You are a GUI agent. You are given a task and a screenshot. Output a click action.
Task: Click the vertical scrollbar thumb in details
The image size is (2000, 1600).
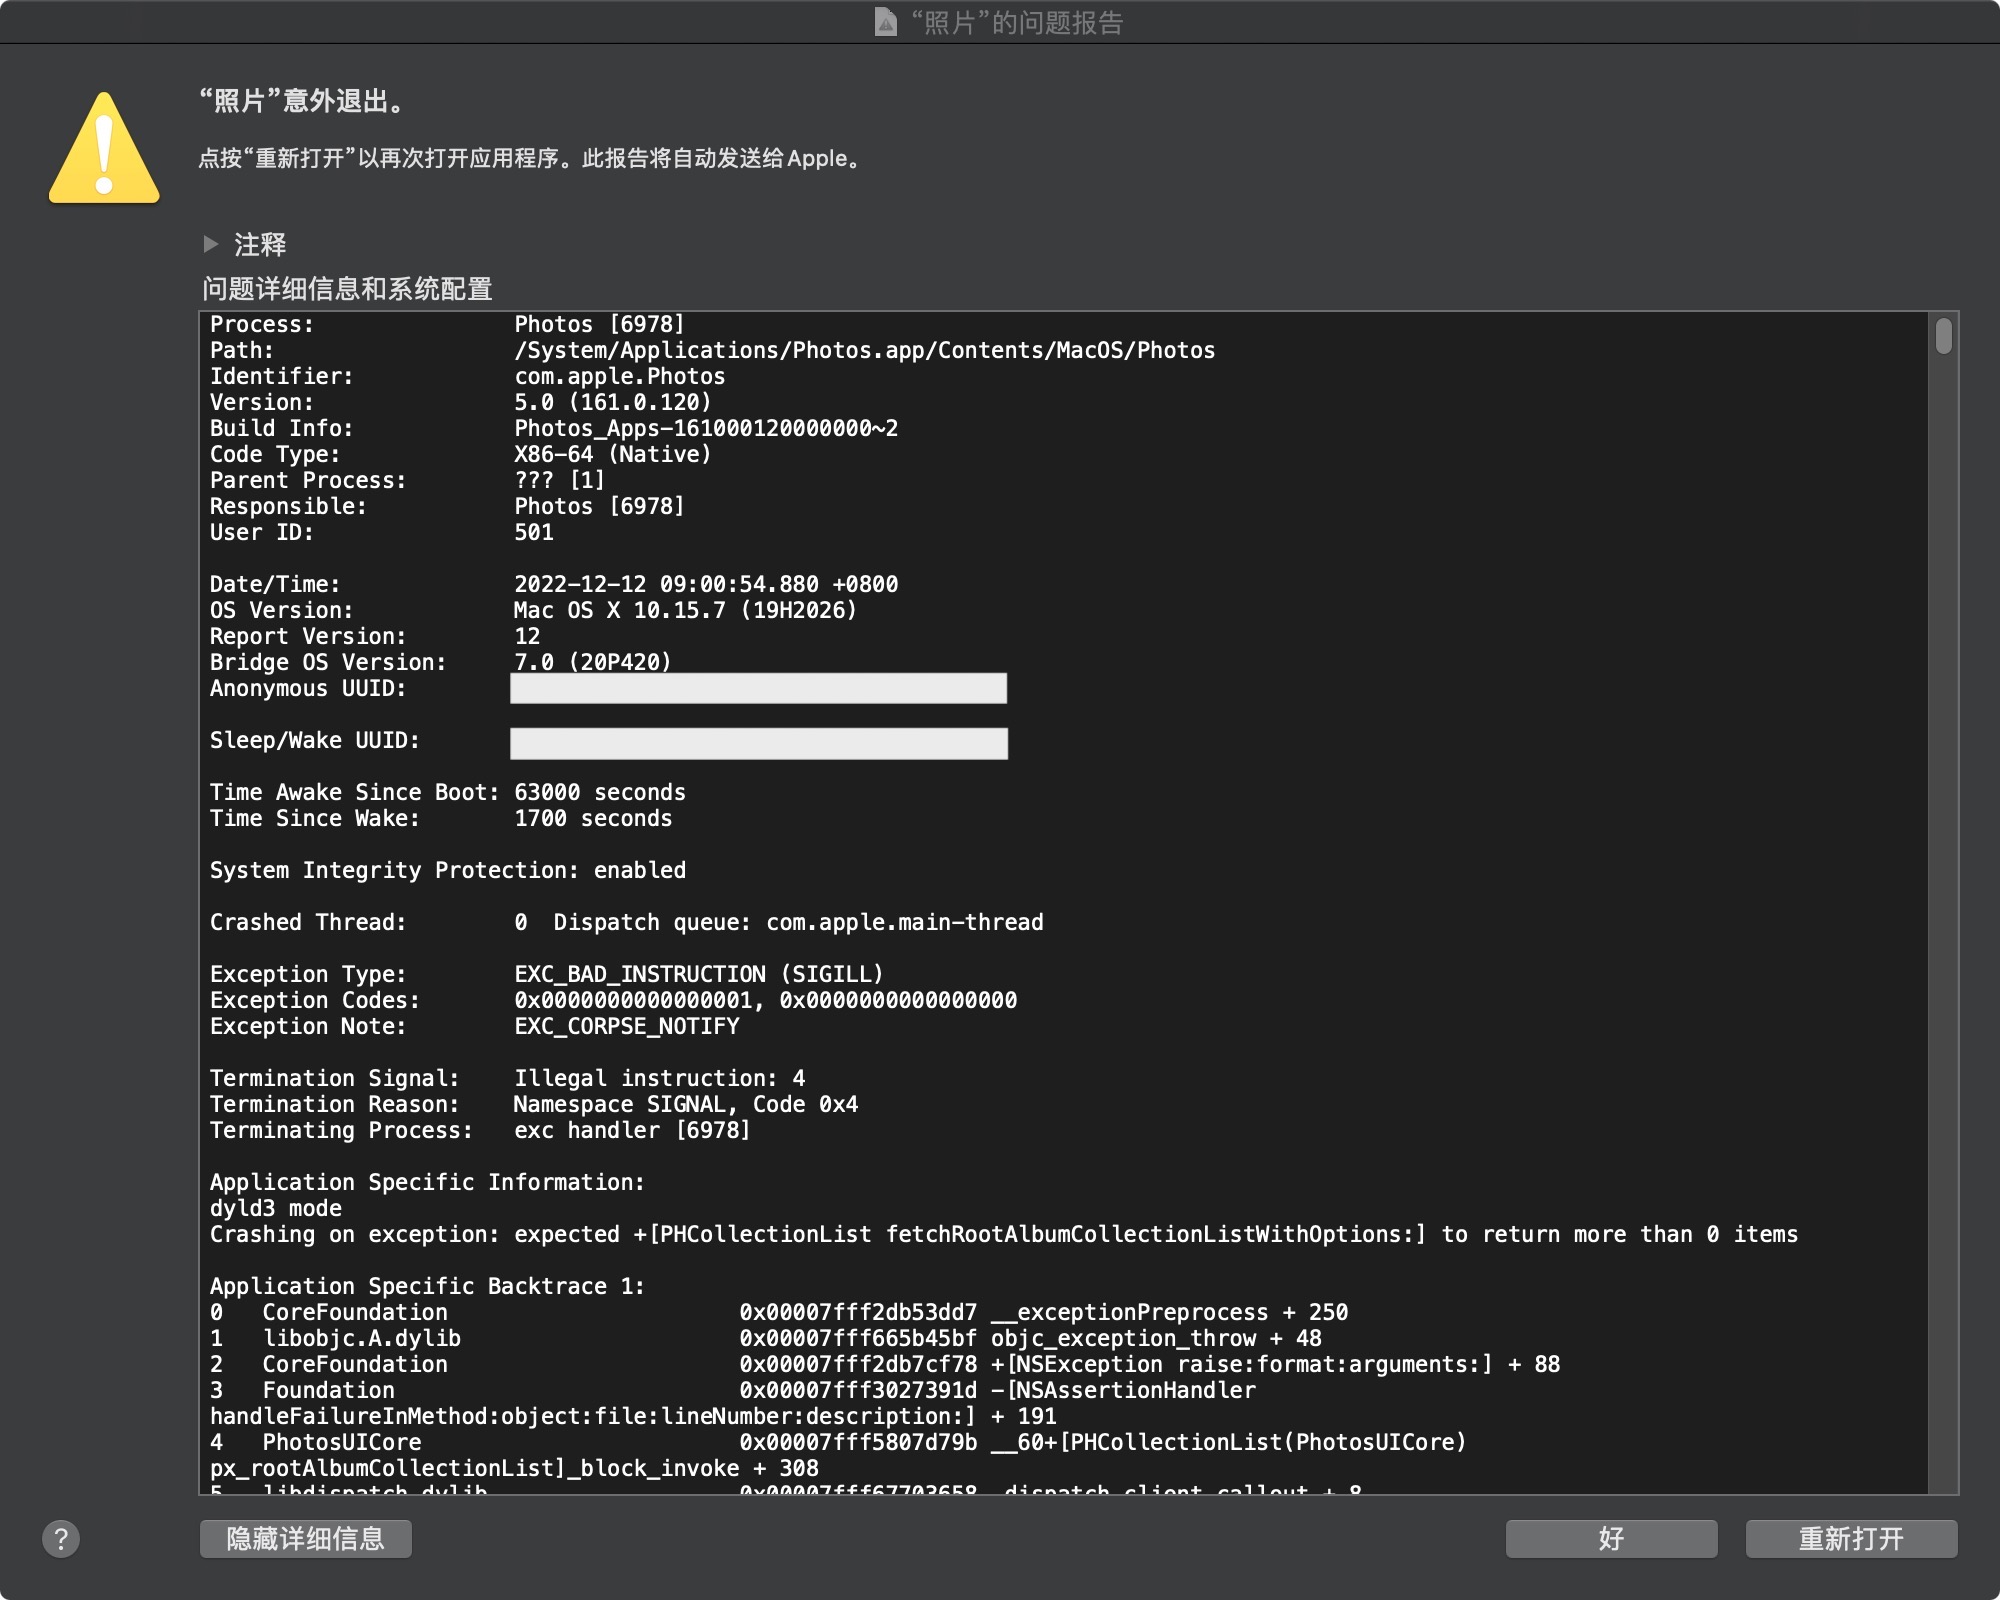(1943, 336)
